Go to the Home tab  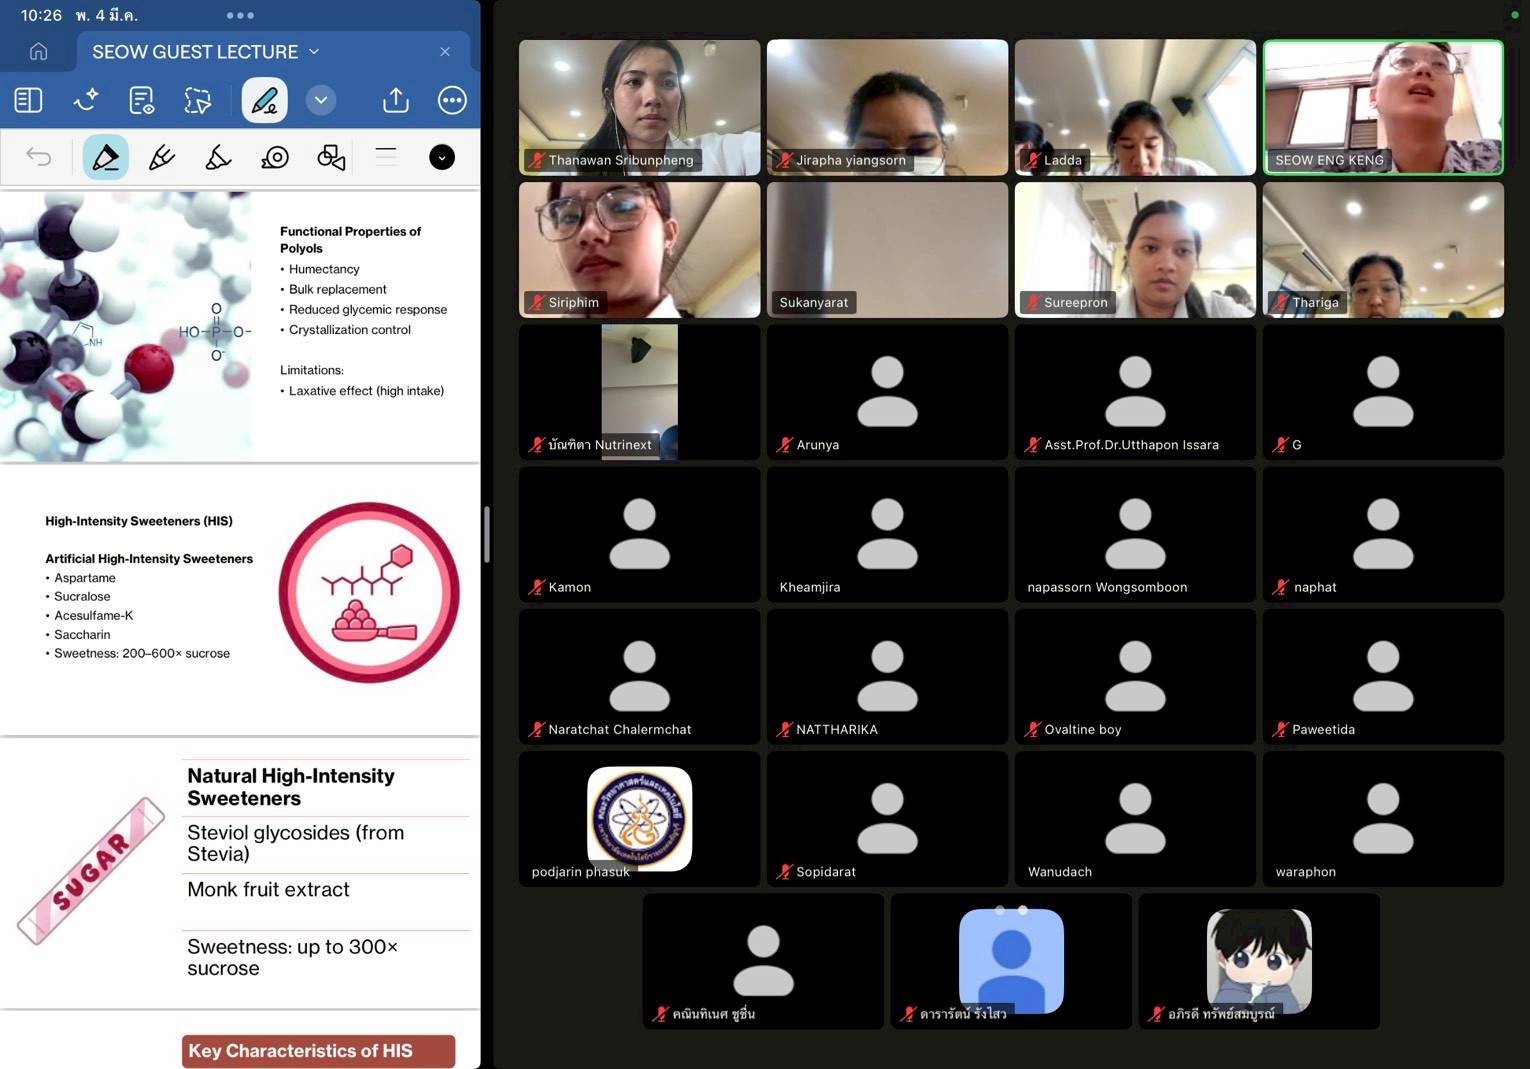[x=38, y=52]
